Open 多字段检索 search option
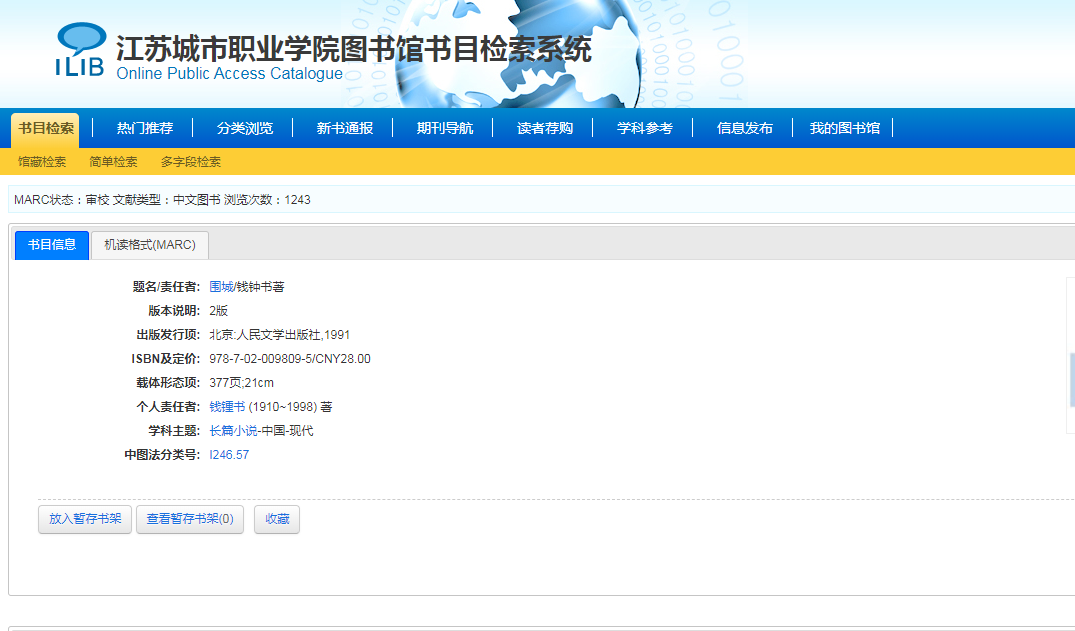1075x631 pixels. pos(191,162)
